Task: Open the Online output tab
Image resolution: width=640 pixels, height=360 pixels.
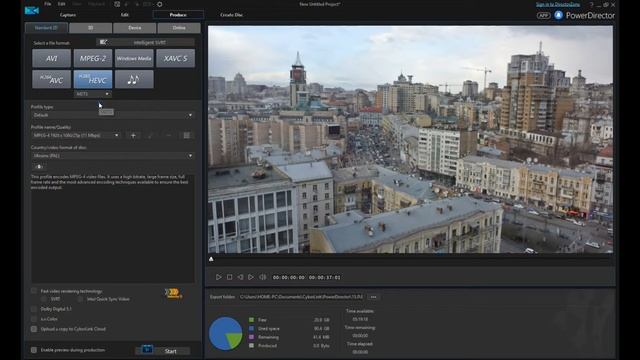Action: [179, 28]
